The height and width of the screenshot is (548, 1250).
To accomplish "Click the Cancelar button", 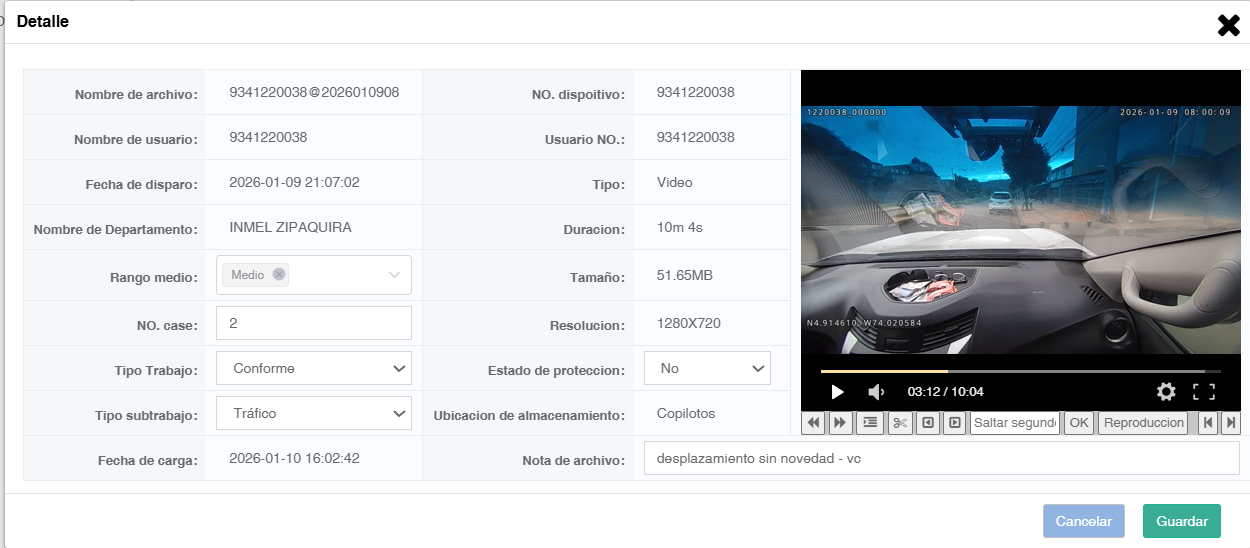I will click(1084, 521).
